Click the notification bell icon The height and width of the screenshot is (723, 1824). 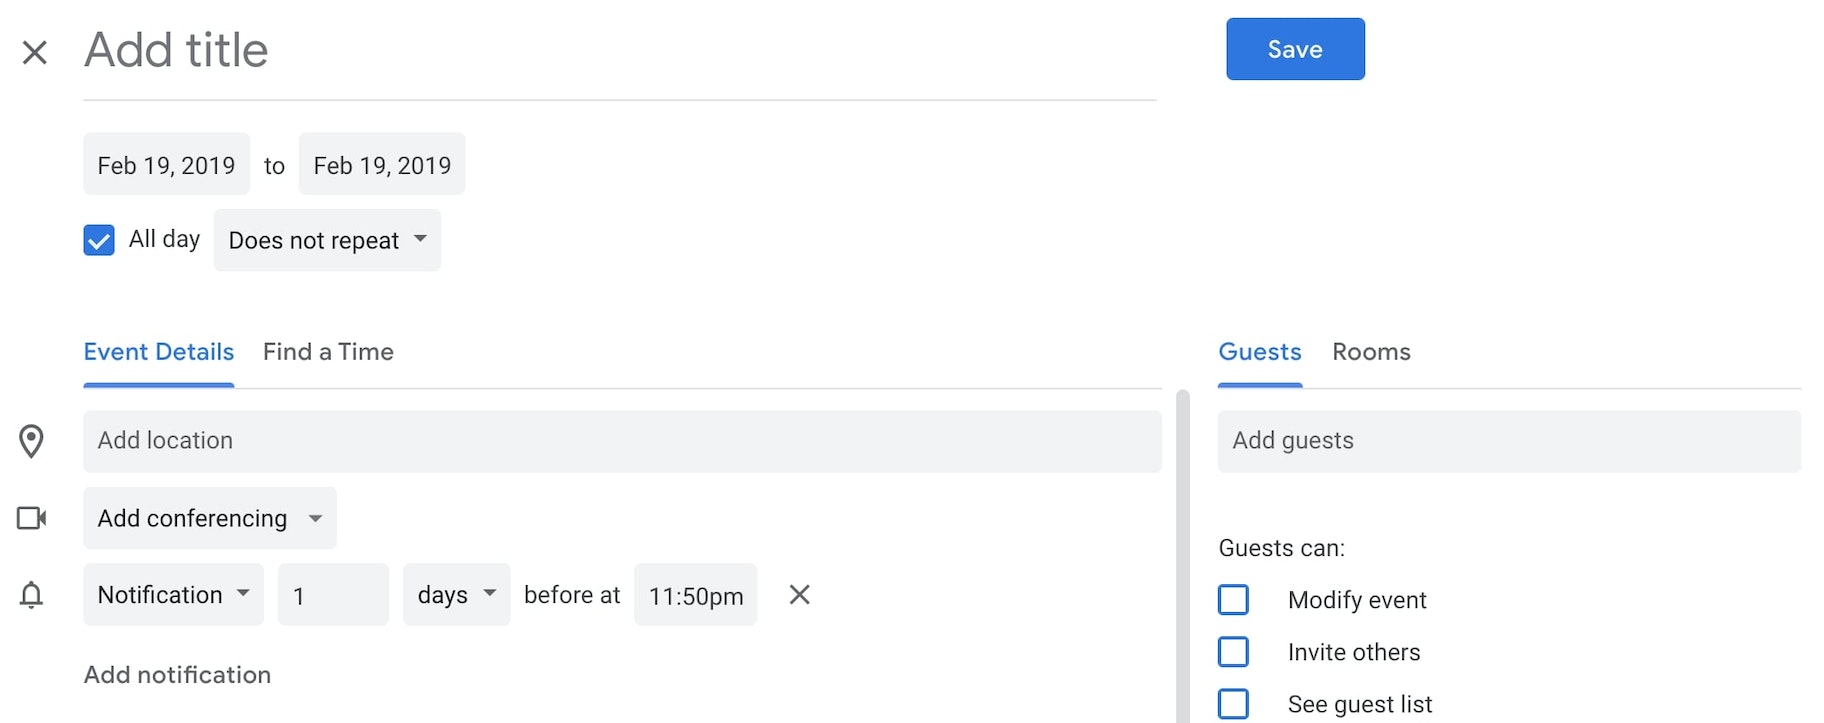[32, 595]
